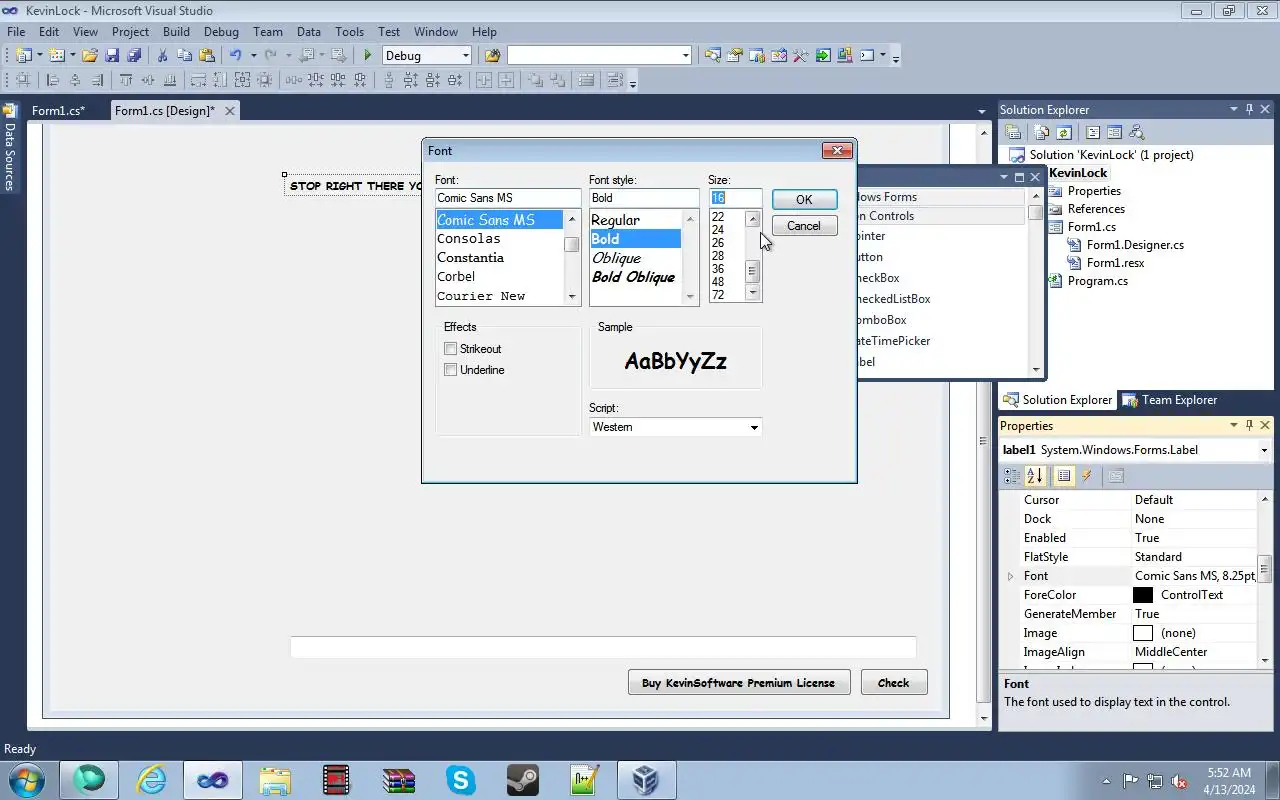Screen dimensions: 1280x800
Task: Enable the Strikeout effect checkbox
Action: 451,349
